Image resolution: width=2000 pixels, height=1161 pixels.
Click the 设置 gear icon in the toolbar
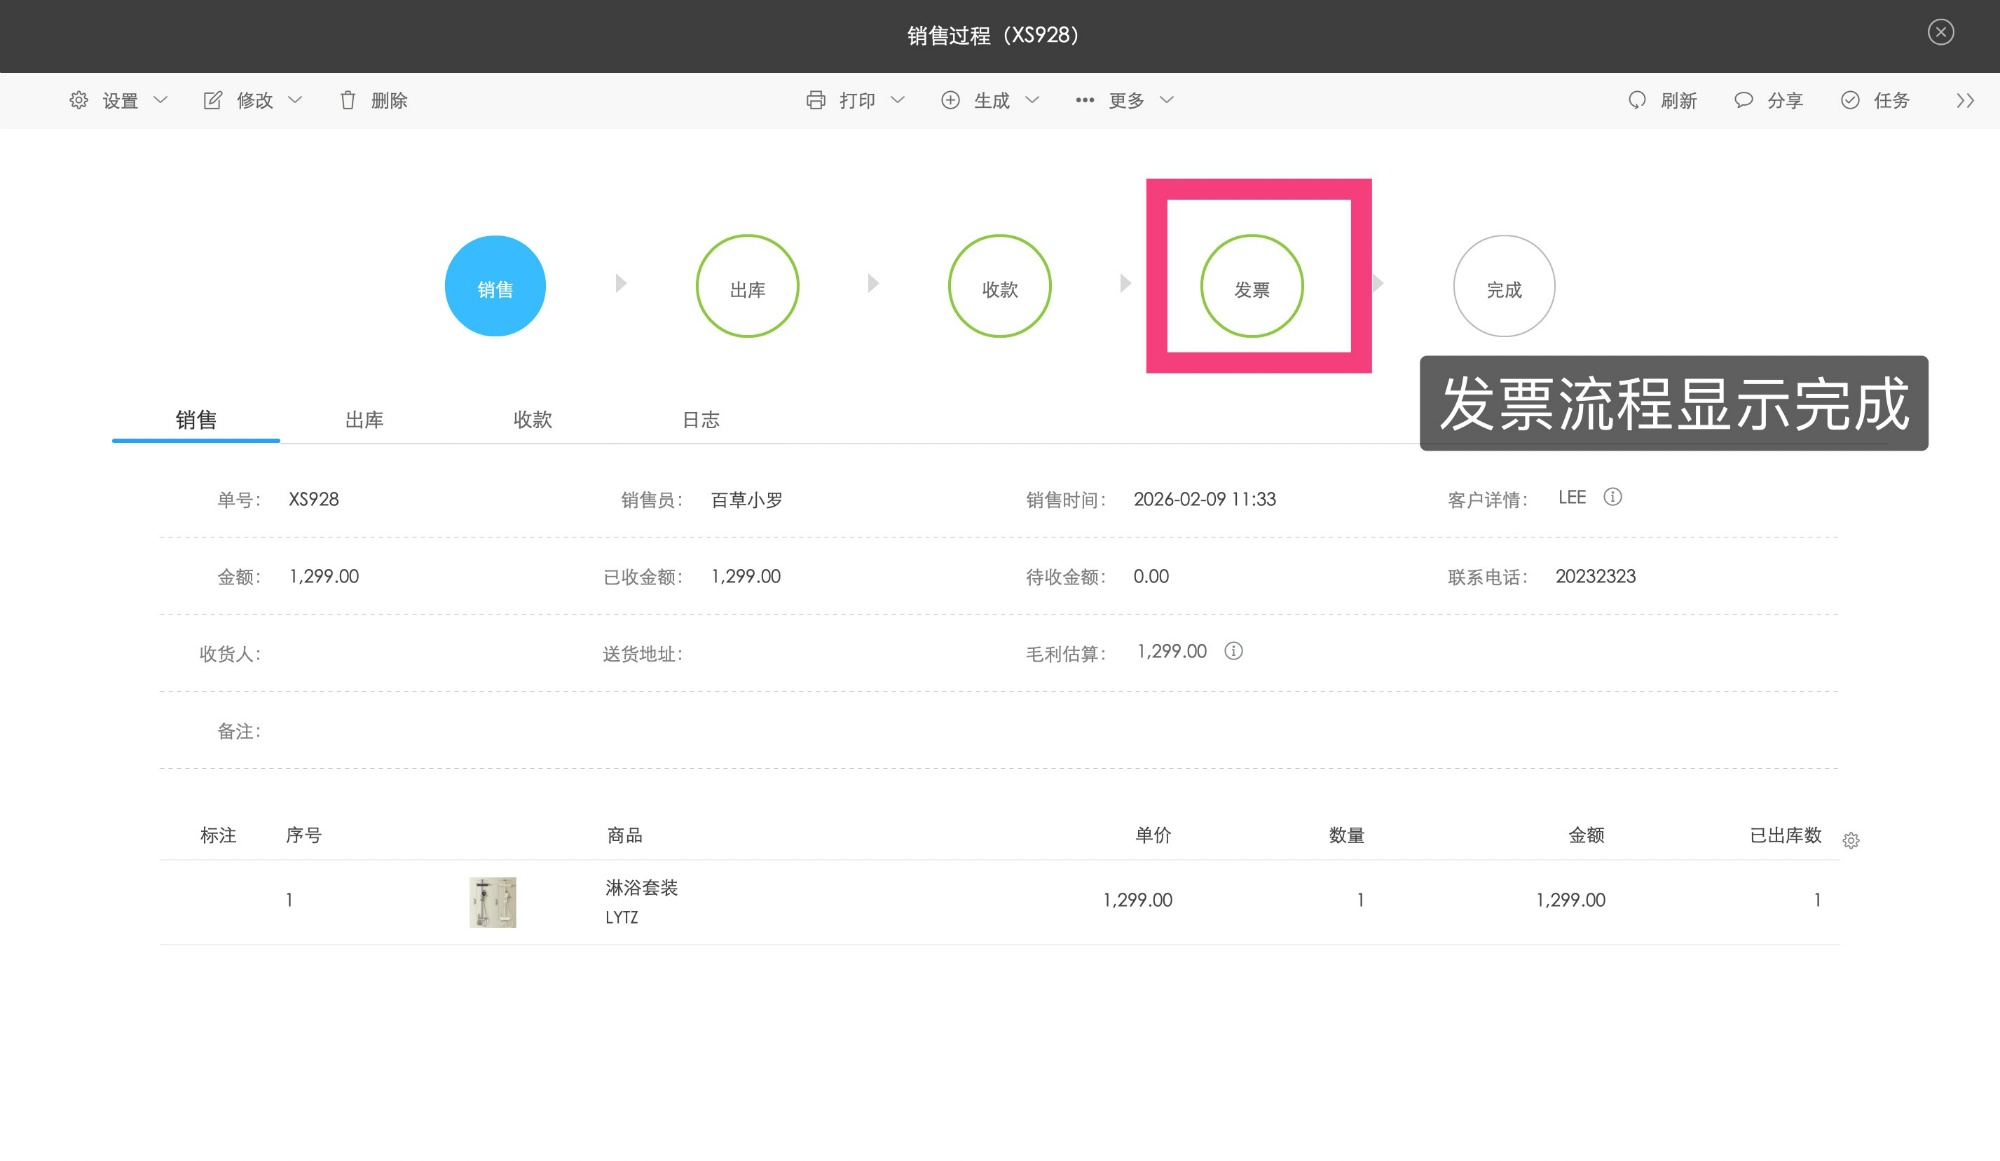(78, 100)
